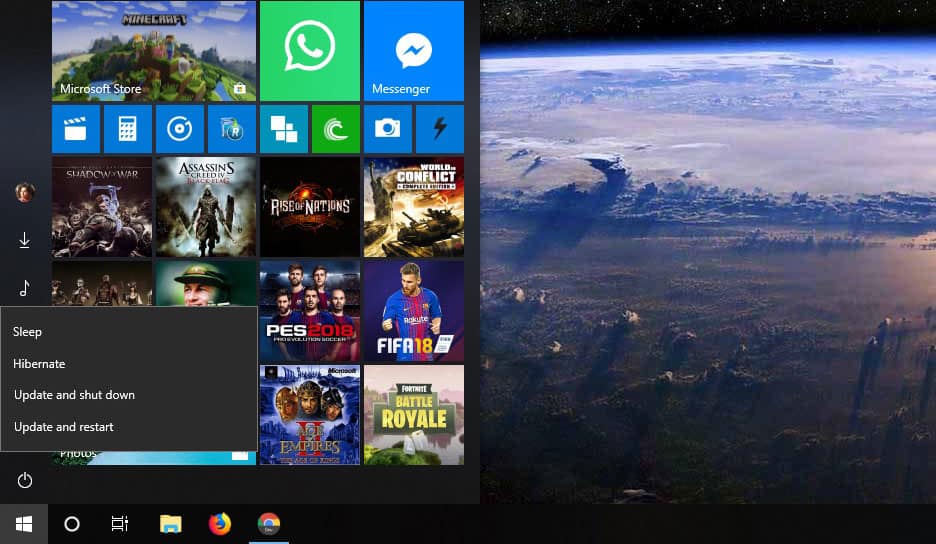Open the Messenger tile
The width and height of the screenshot is (936, 544).
tap(414, 51)
